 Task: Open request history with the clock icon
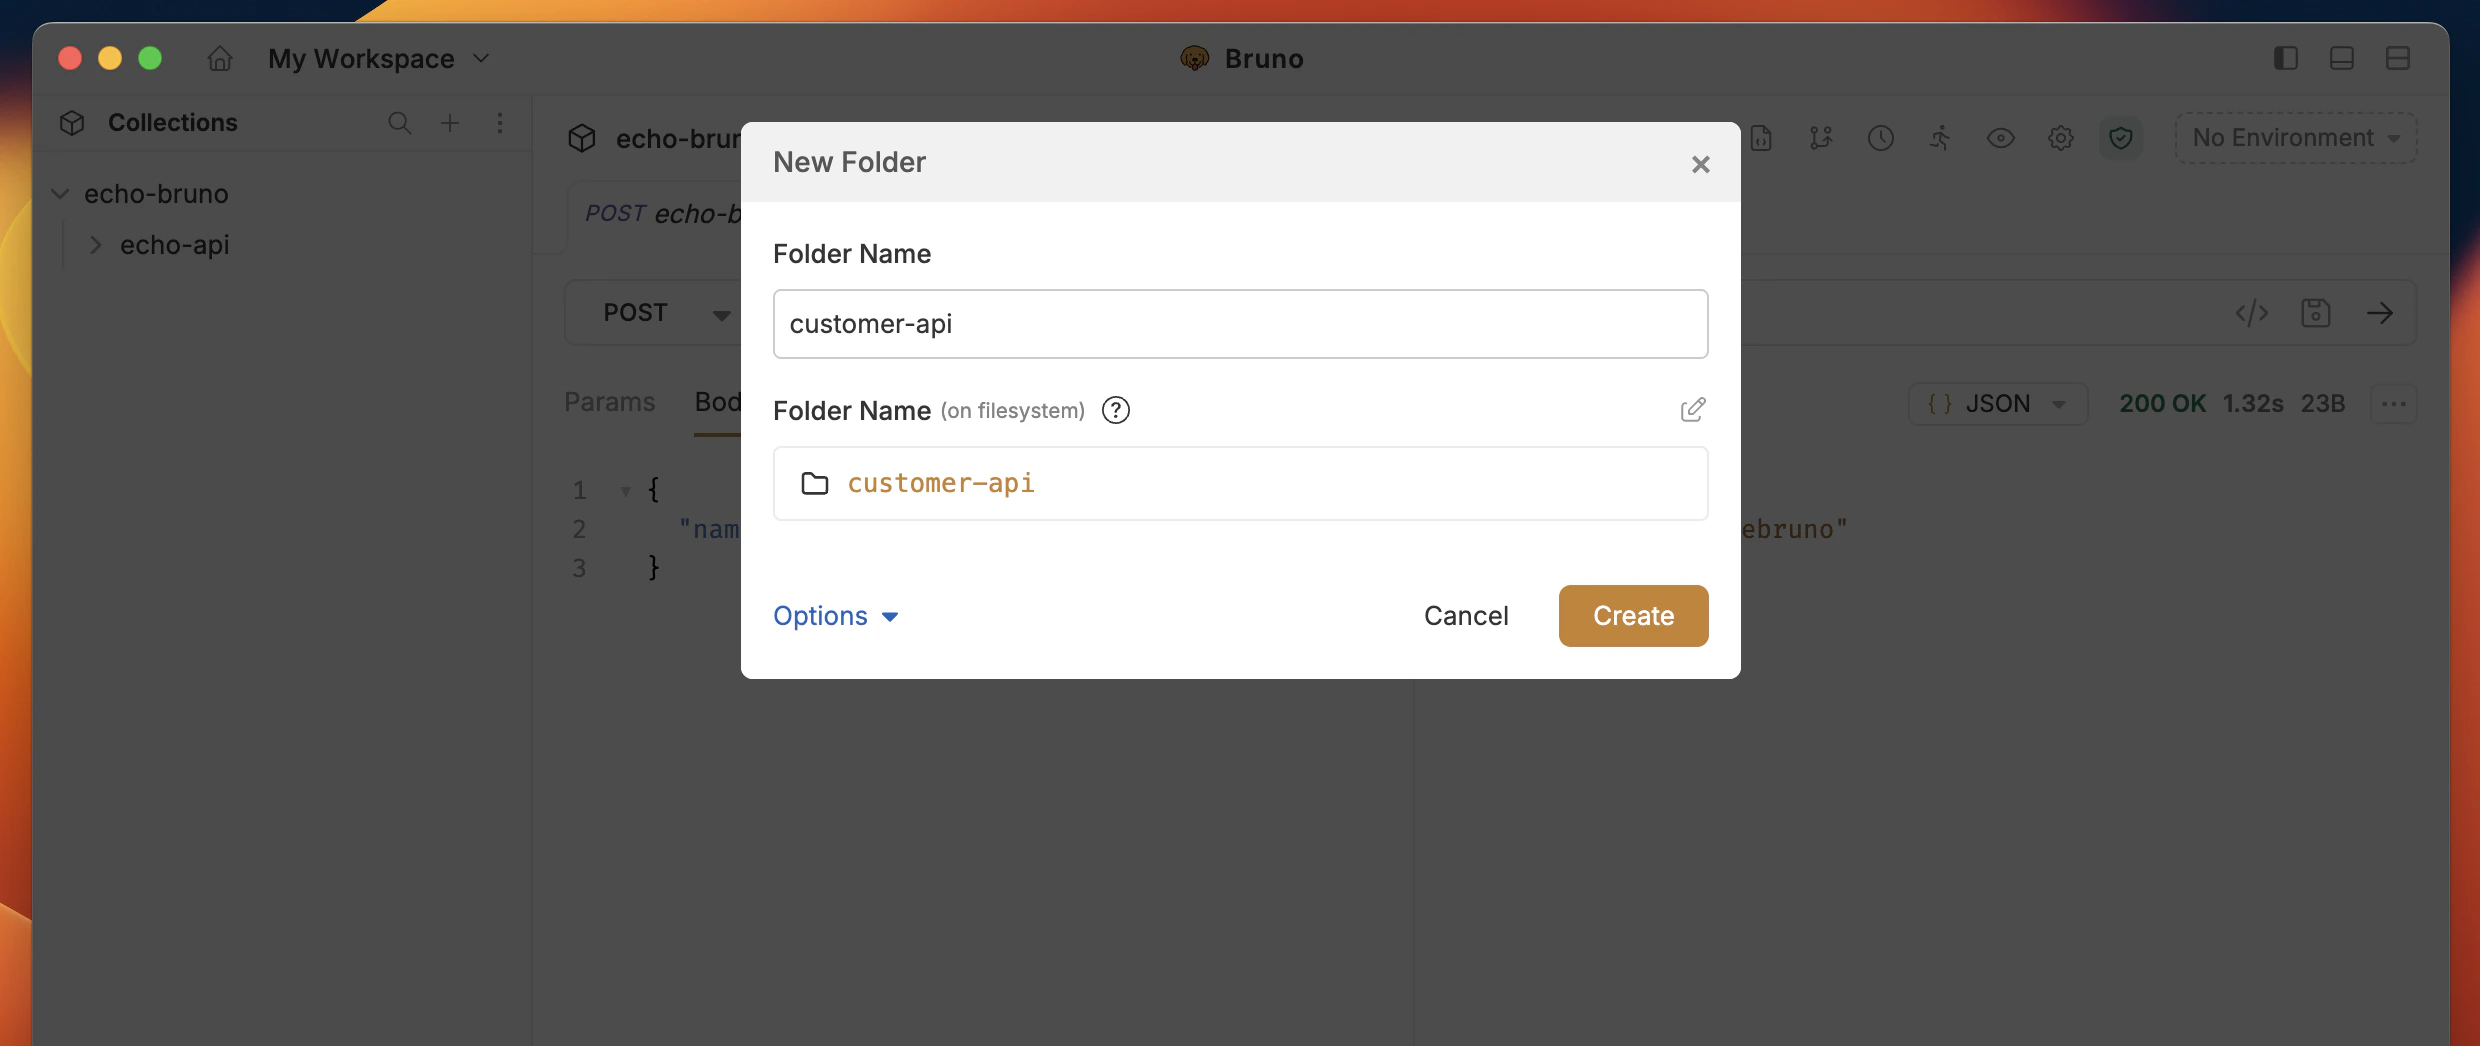[x=1881, y=138]
